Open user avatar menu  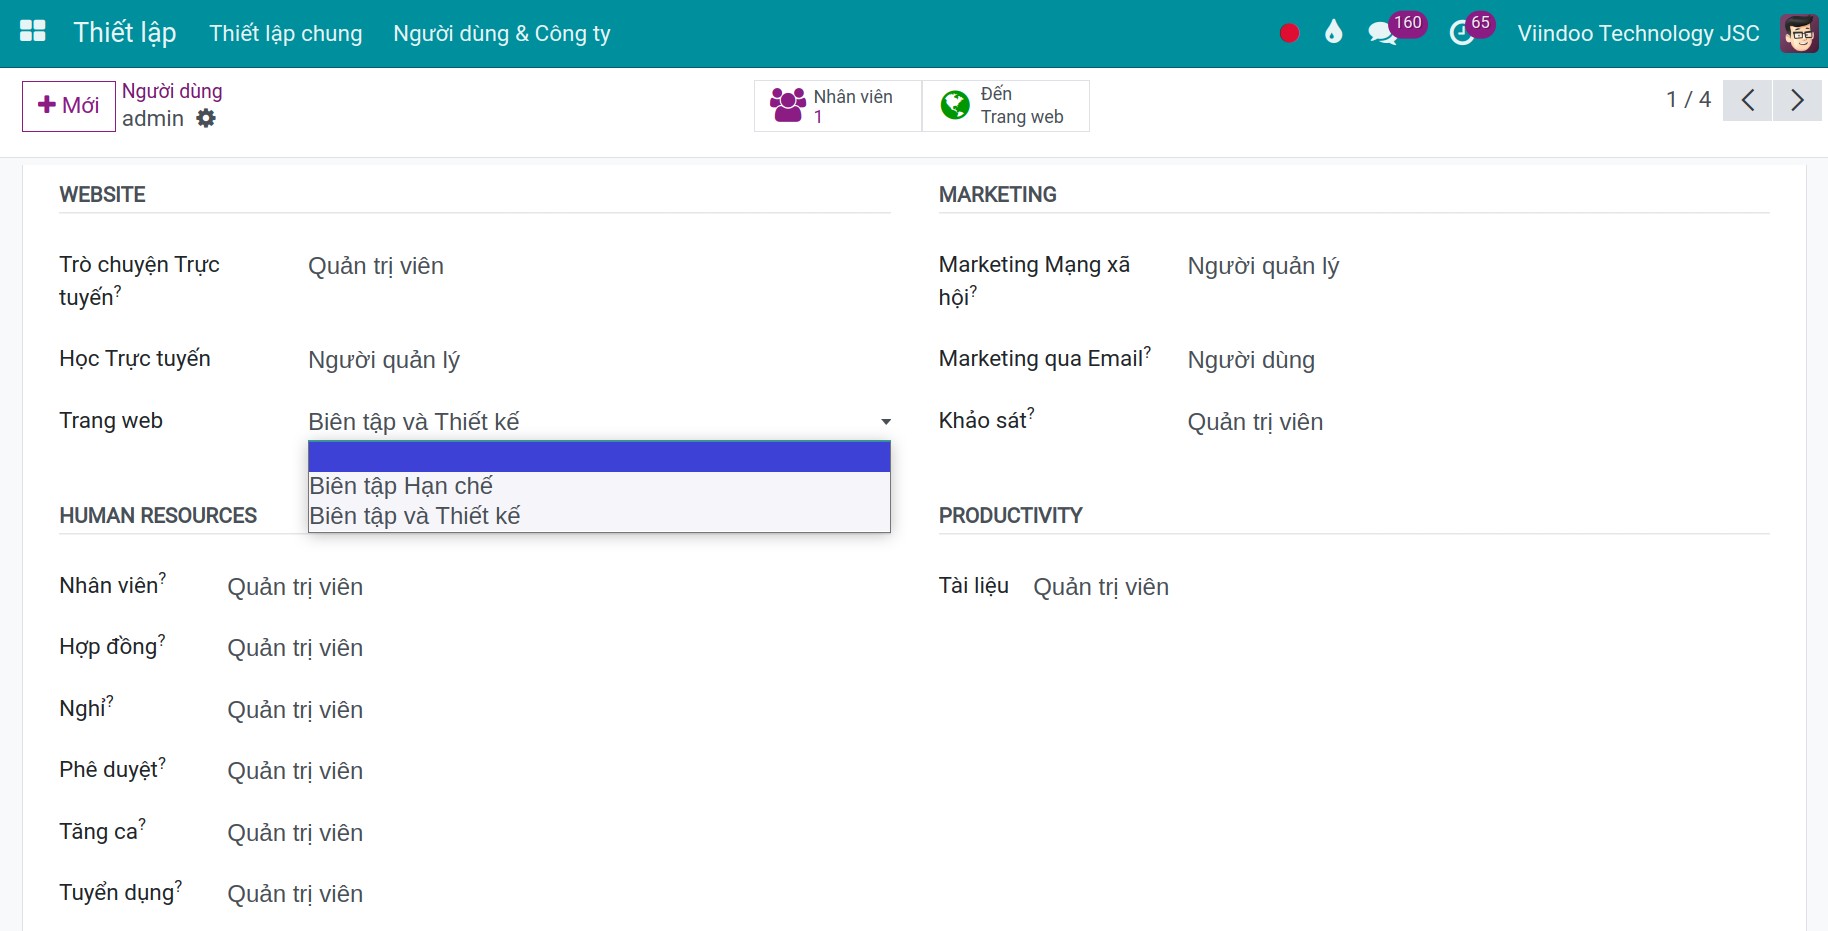click(x=1799, y=33)
